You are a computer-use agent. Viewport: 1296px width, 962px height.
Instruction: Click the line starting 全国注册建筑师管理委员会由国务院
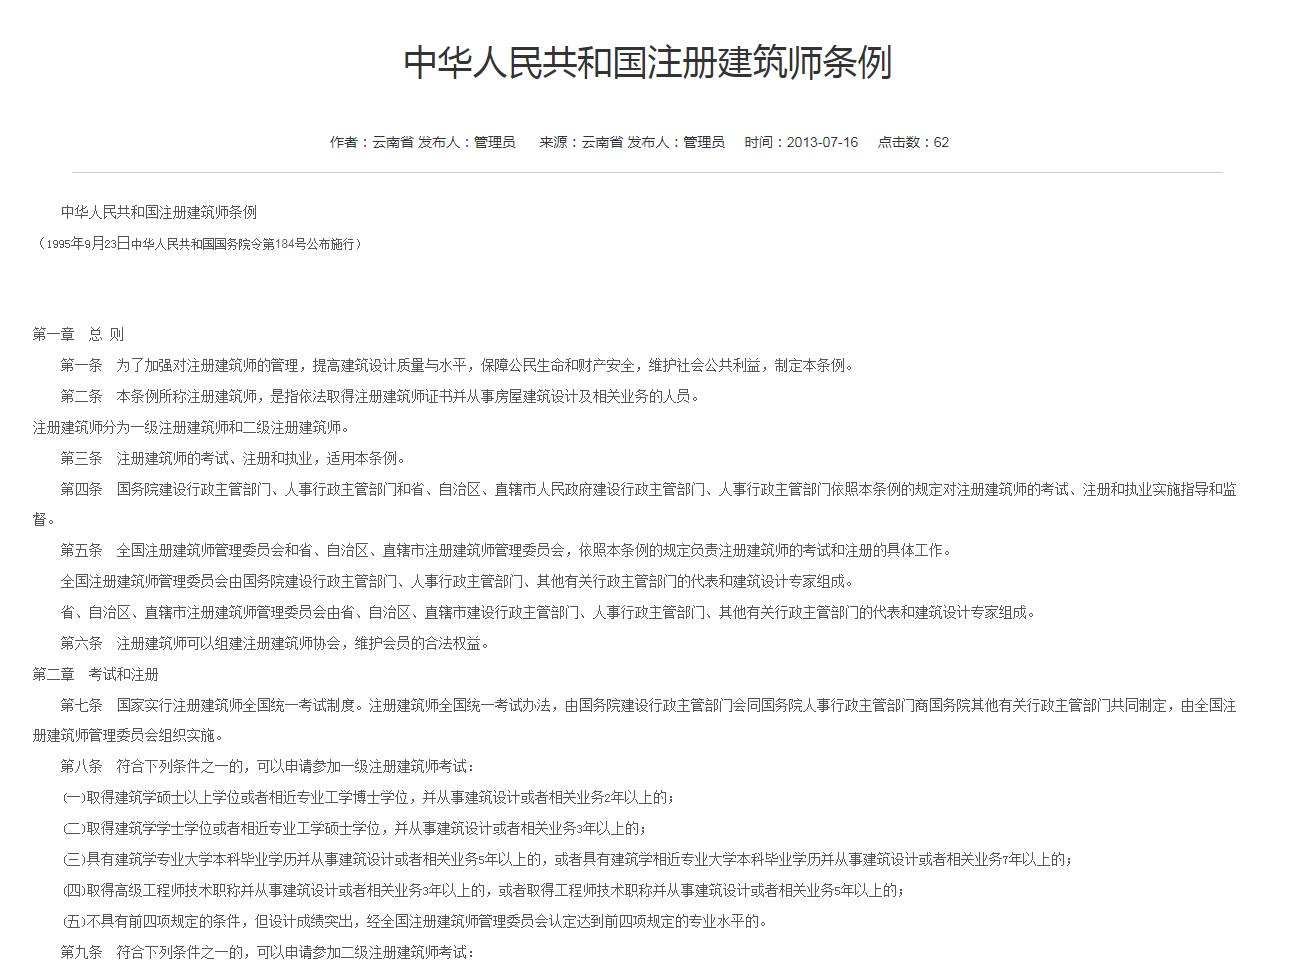459,581
